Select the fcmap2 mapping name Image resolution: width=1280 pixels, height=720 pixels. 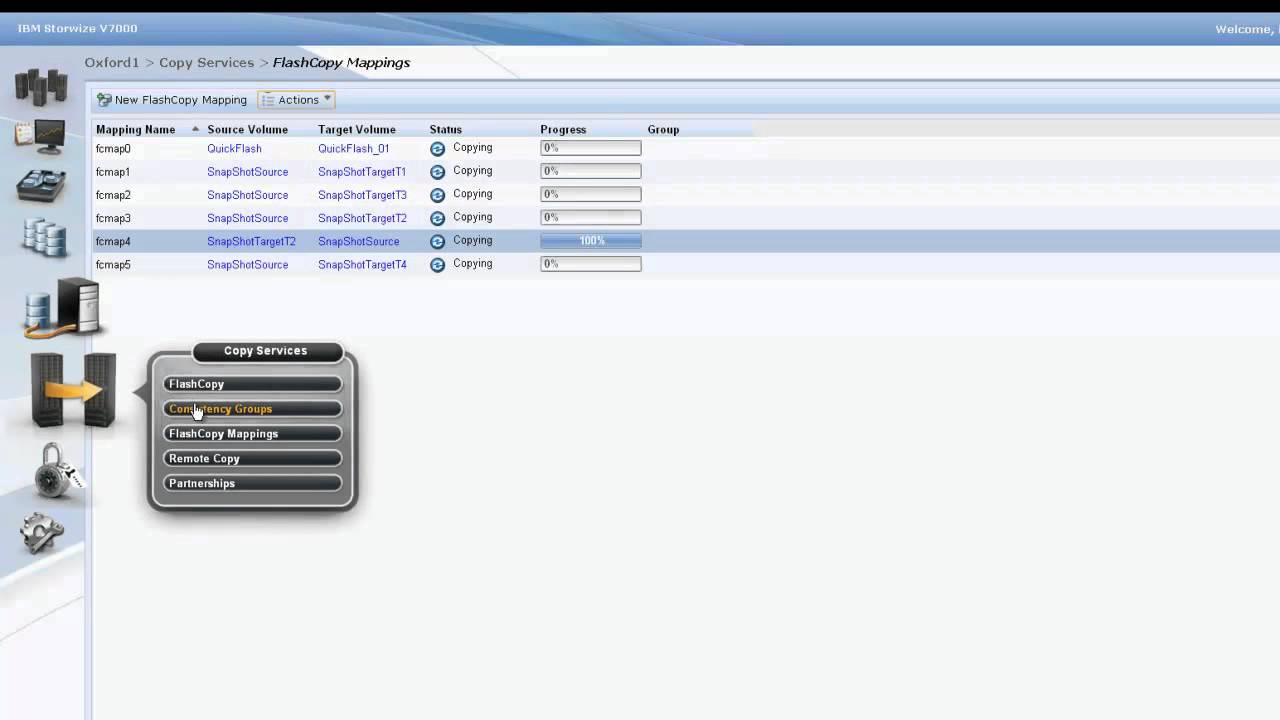[x=113, y=195]
